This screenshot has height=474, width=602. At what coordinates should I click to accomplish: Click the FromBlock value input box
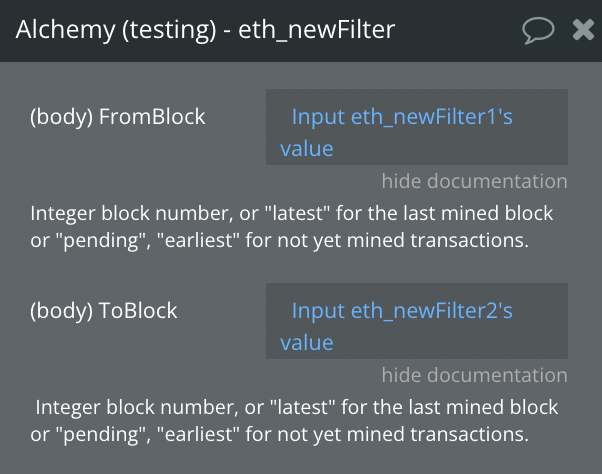click(x=417, y=127)
